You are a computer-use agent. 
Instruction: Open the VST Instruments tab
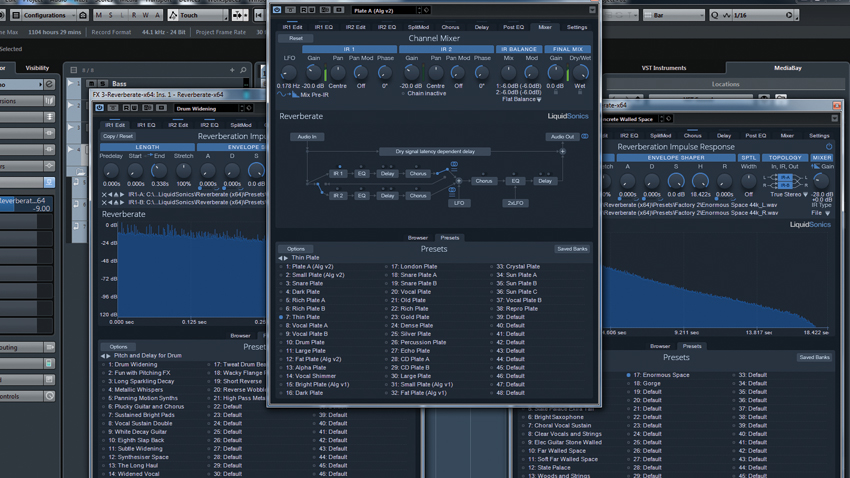tap(664, 68)
